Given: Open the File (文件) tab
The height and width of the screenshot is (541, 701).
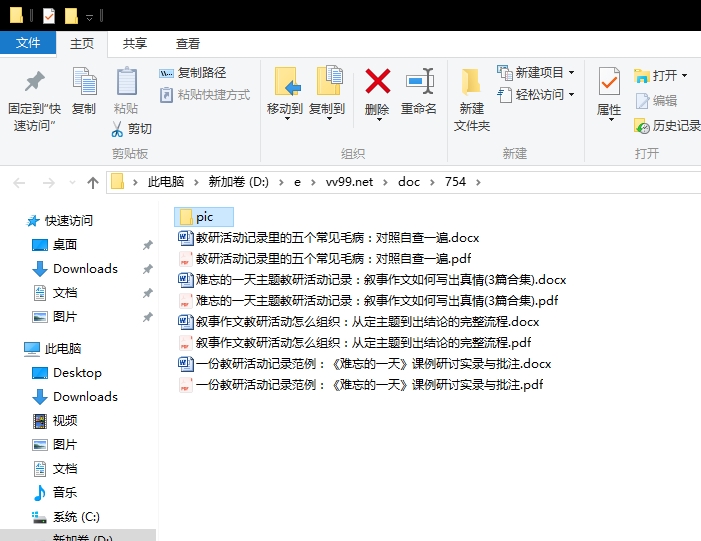Looking at the screenshot, I should click(x=28, y=43).
